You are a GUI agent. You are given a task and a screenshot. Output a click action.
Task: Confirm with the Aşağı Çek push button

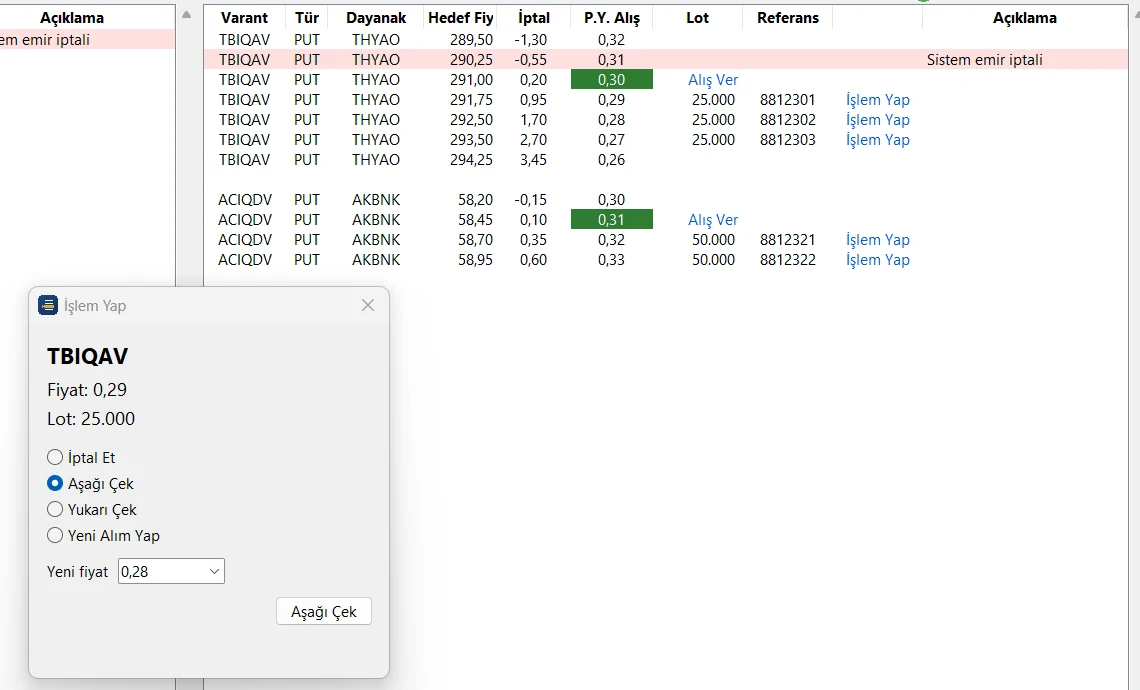(324, 611)
